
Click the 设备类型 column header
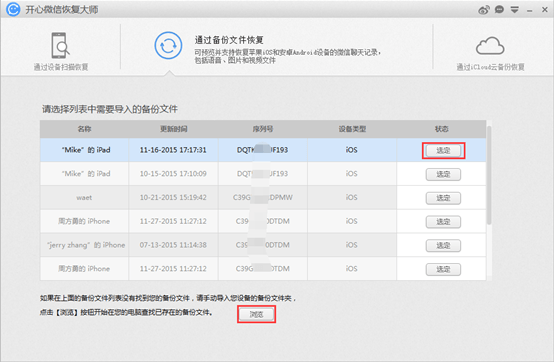[x=352, y=129]
